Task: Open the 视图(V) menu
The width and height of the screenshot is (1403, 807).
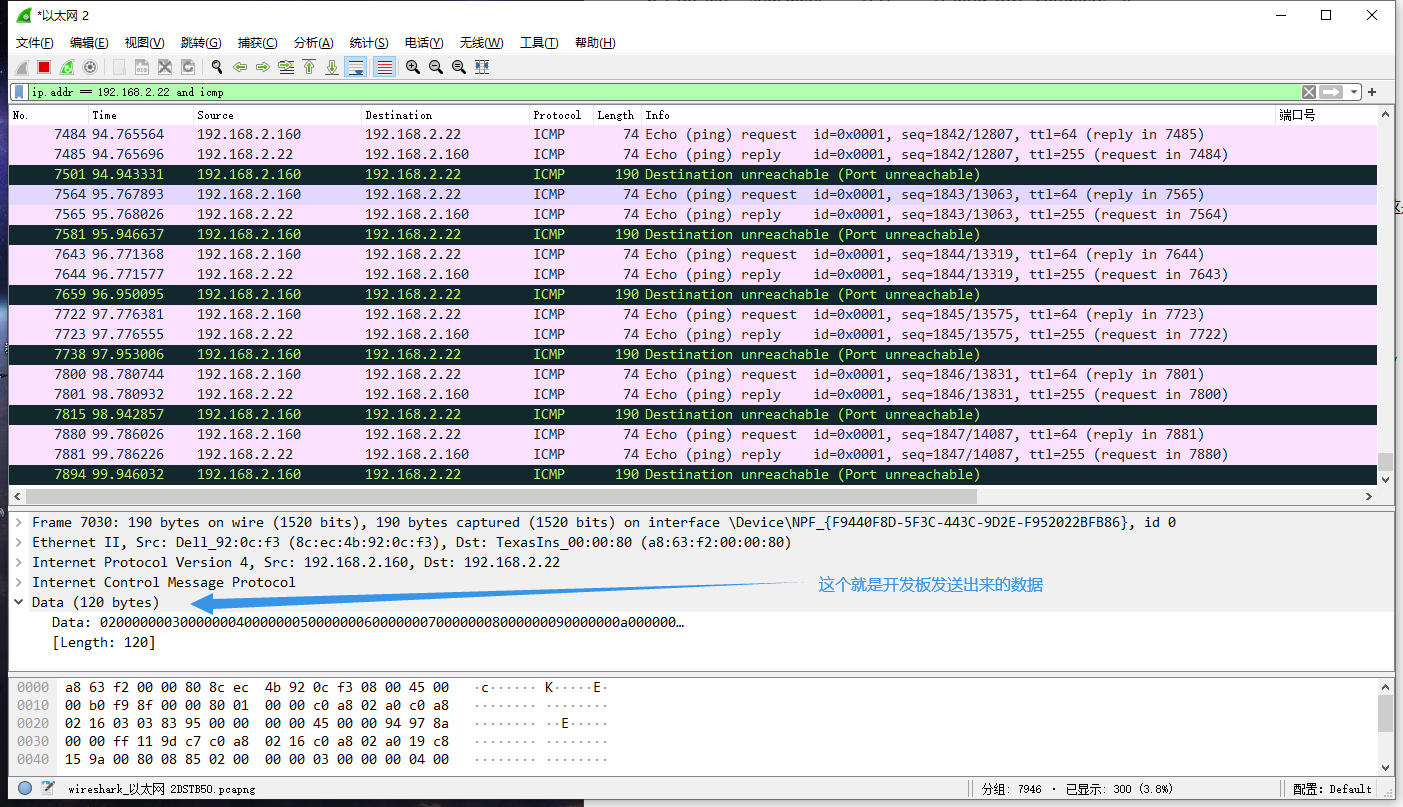Action: point(144,43)
